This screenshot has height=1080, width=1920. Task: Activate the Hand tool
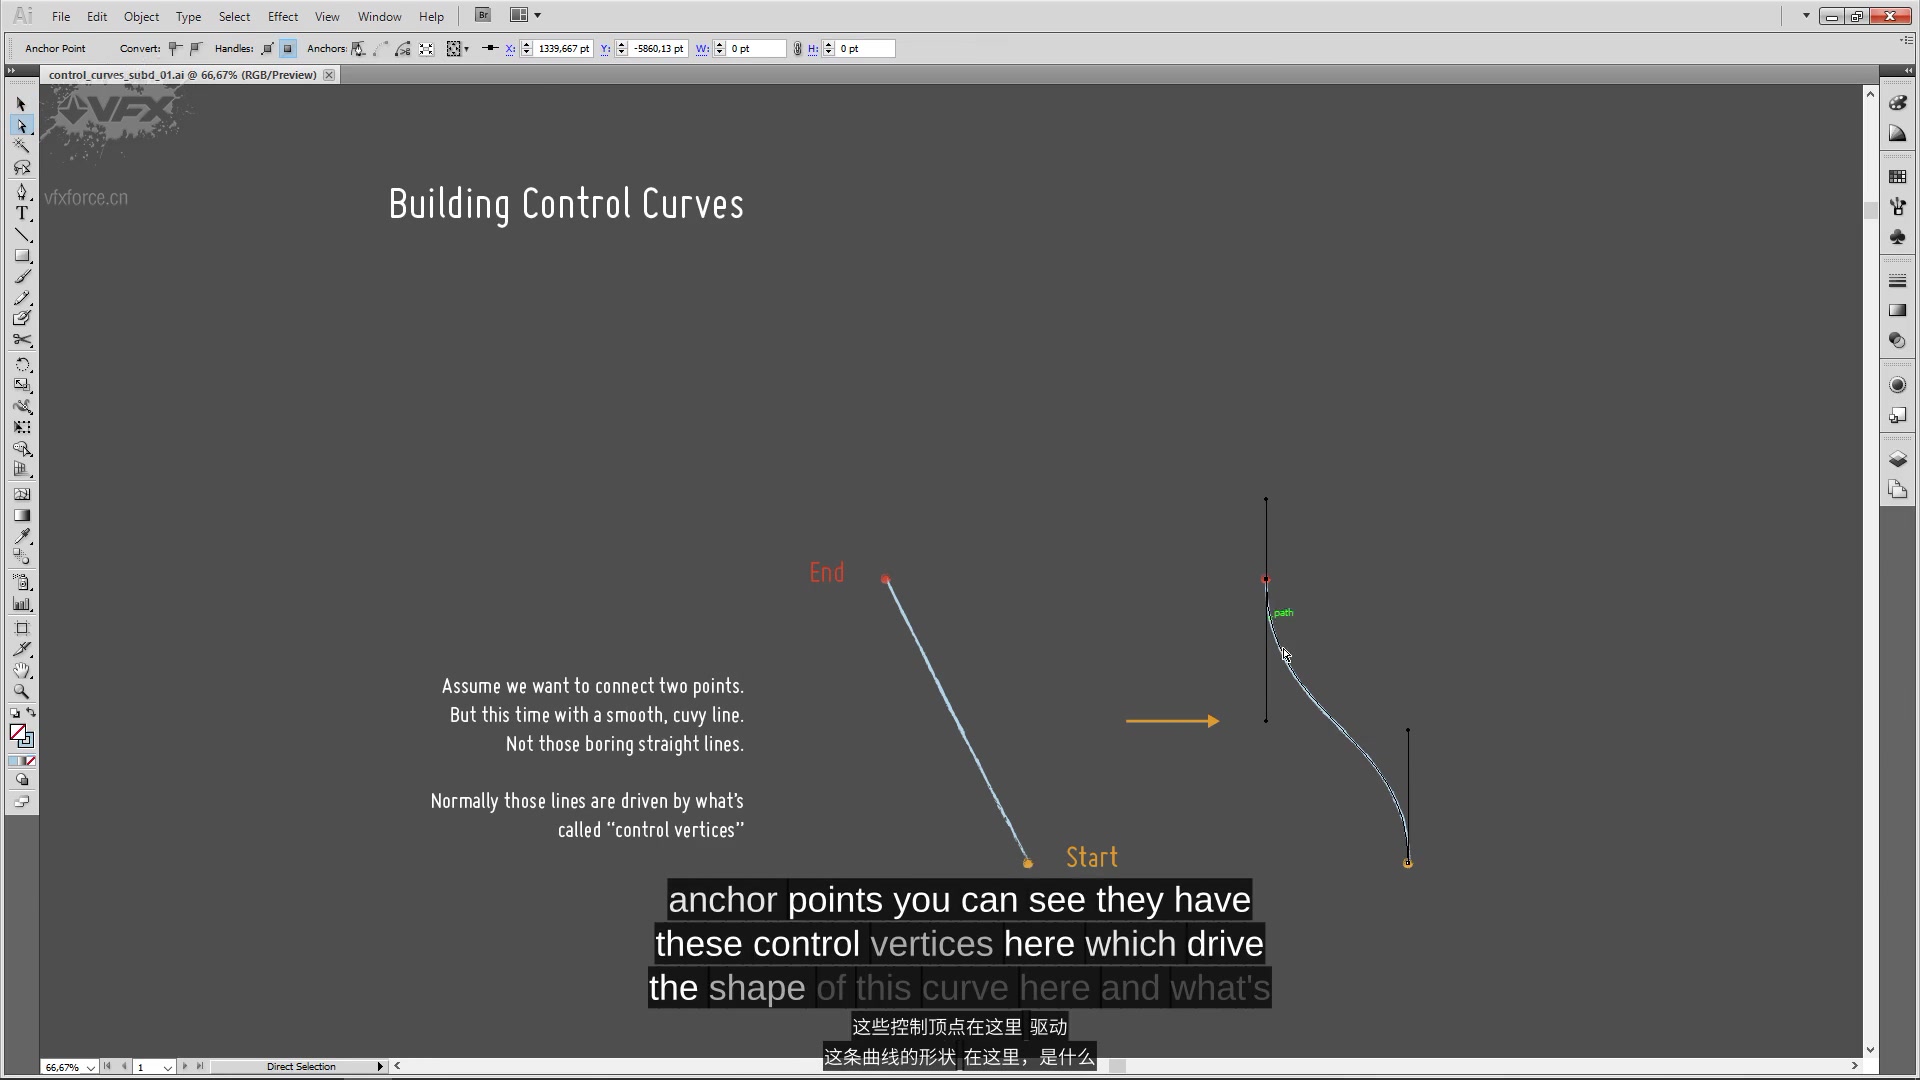pos(21,670)
